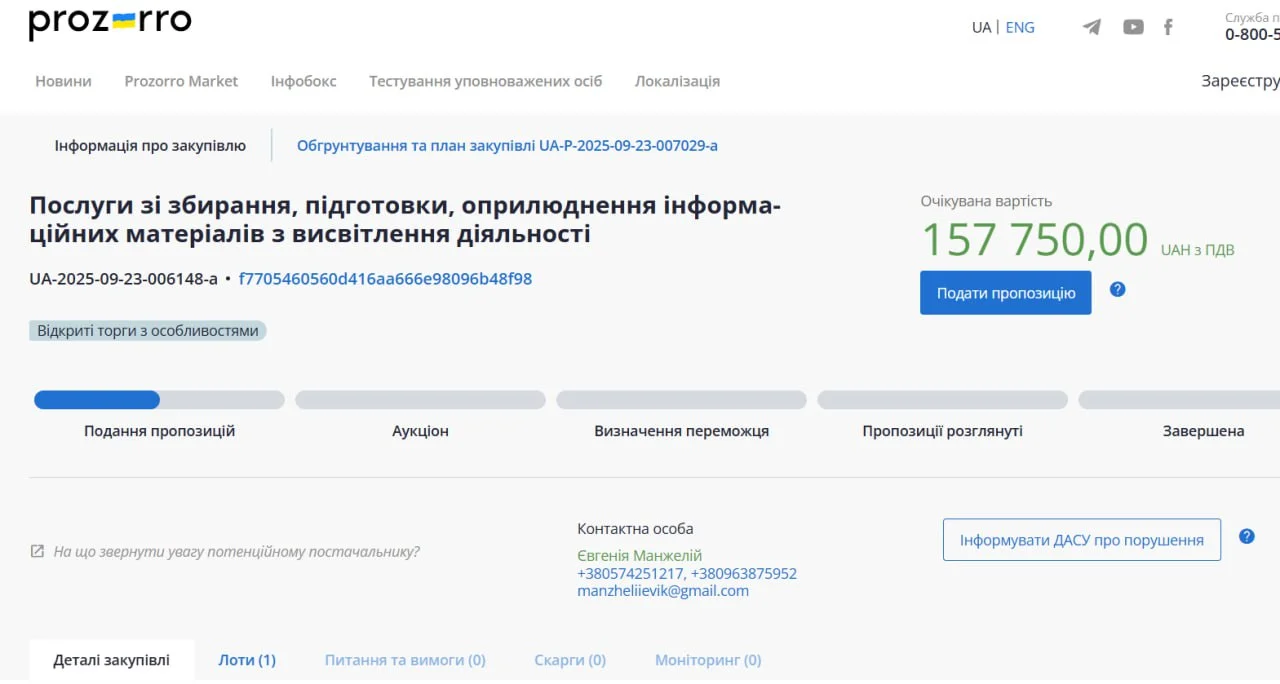Click help icon beside Подати пропозицію

1118,290
